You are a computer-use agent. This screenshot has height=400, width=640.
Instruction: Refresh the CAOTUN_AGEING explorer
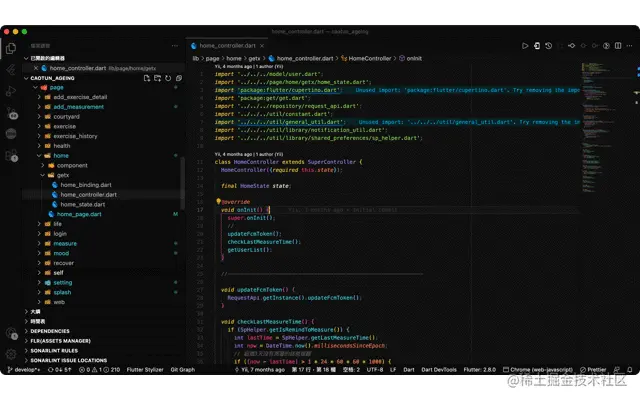point(168,78)
